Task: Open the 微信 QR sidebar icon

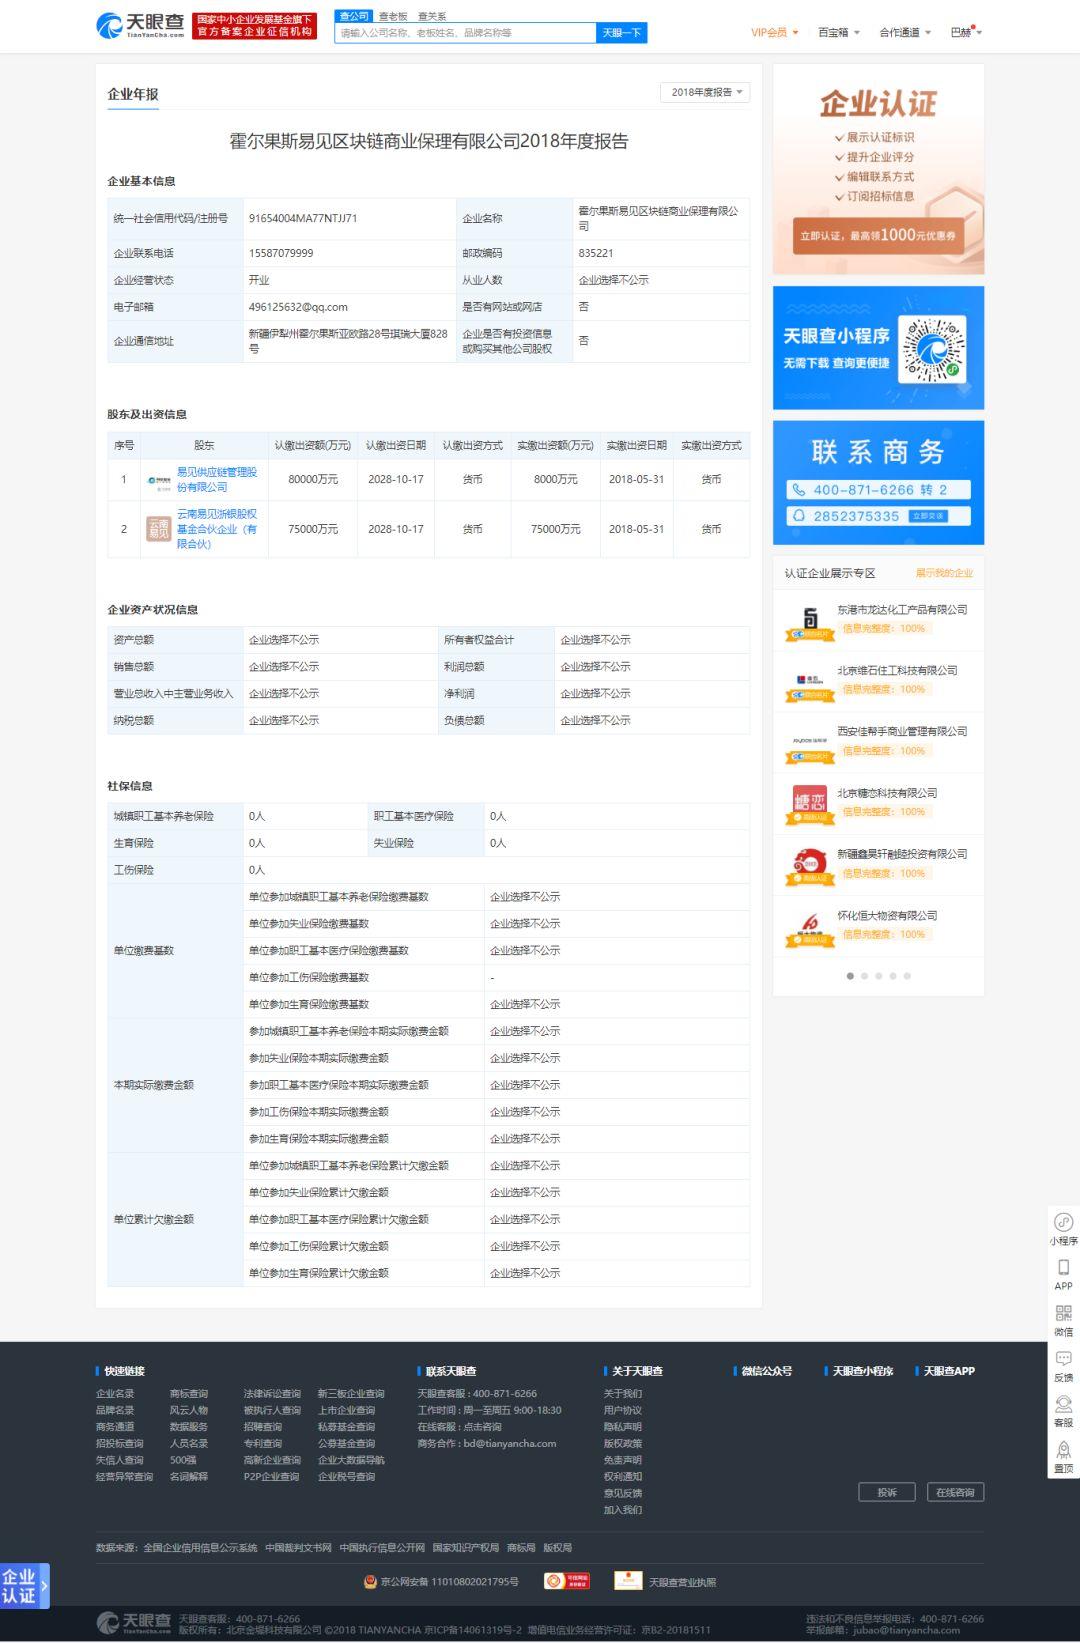Action: pos(1063,1320)
